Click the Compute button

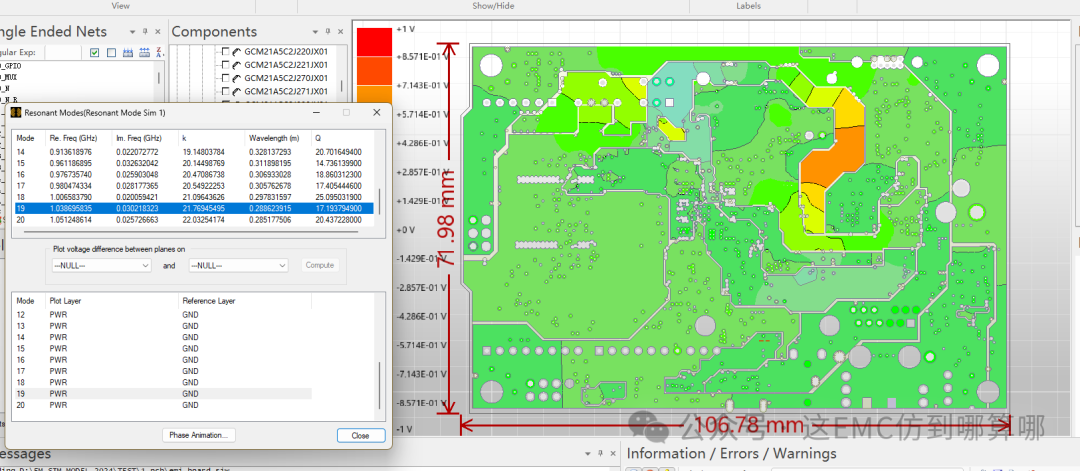[320, 265]
